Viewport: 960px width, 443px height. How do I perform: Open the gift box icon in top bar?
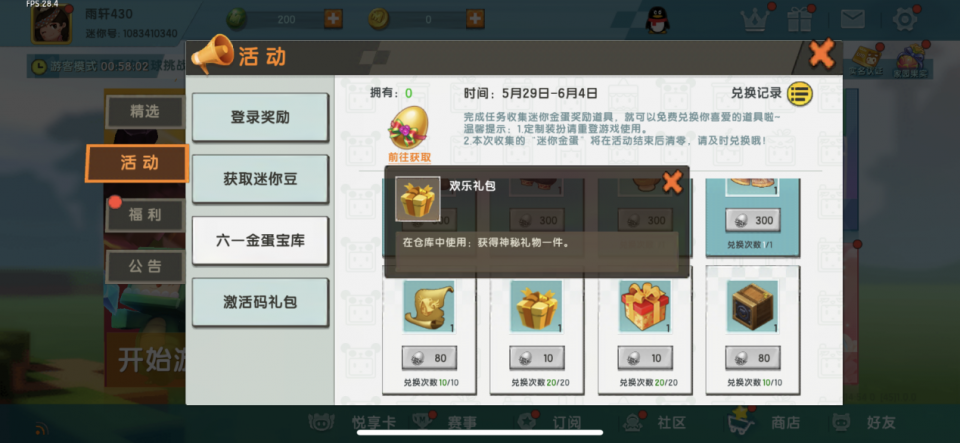pos(800,19)
